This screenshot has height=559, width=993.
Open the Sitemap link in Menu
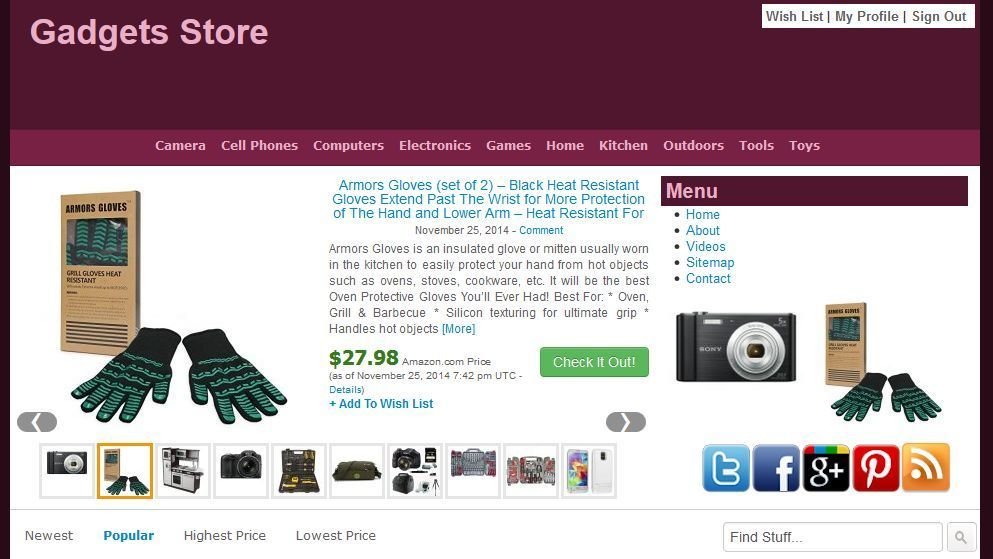(710, 263)
